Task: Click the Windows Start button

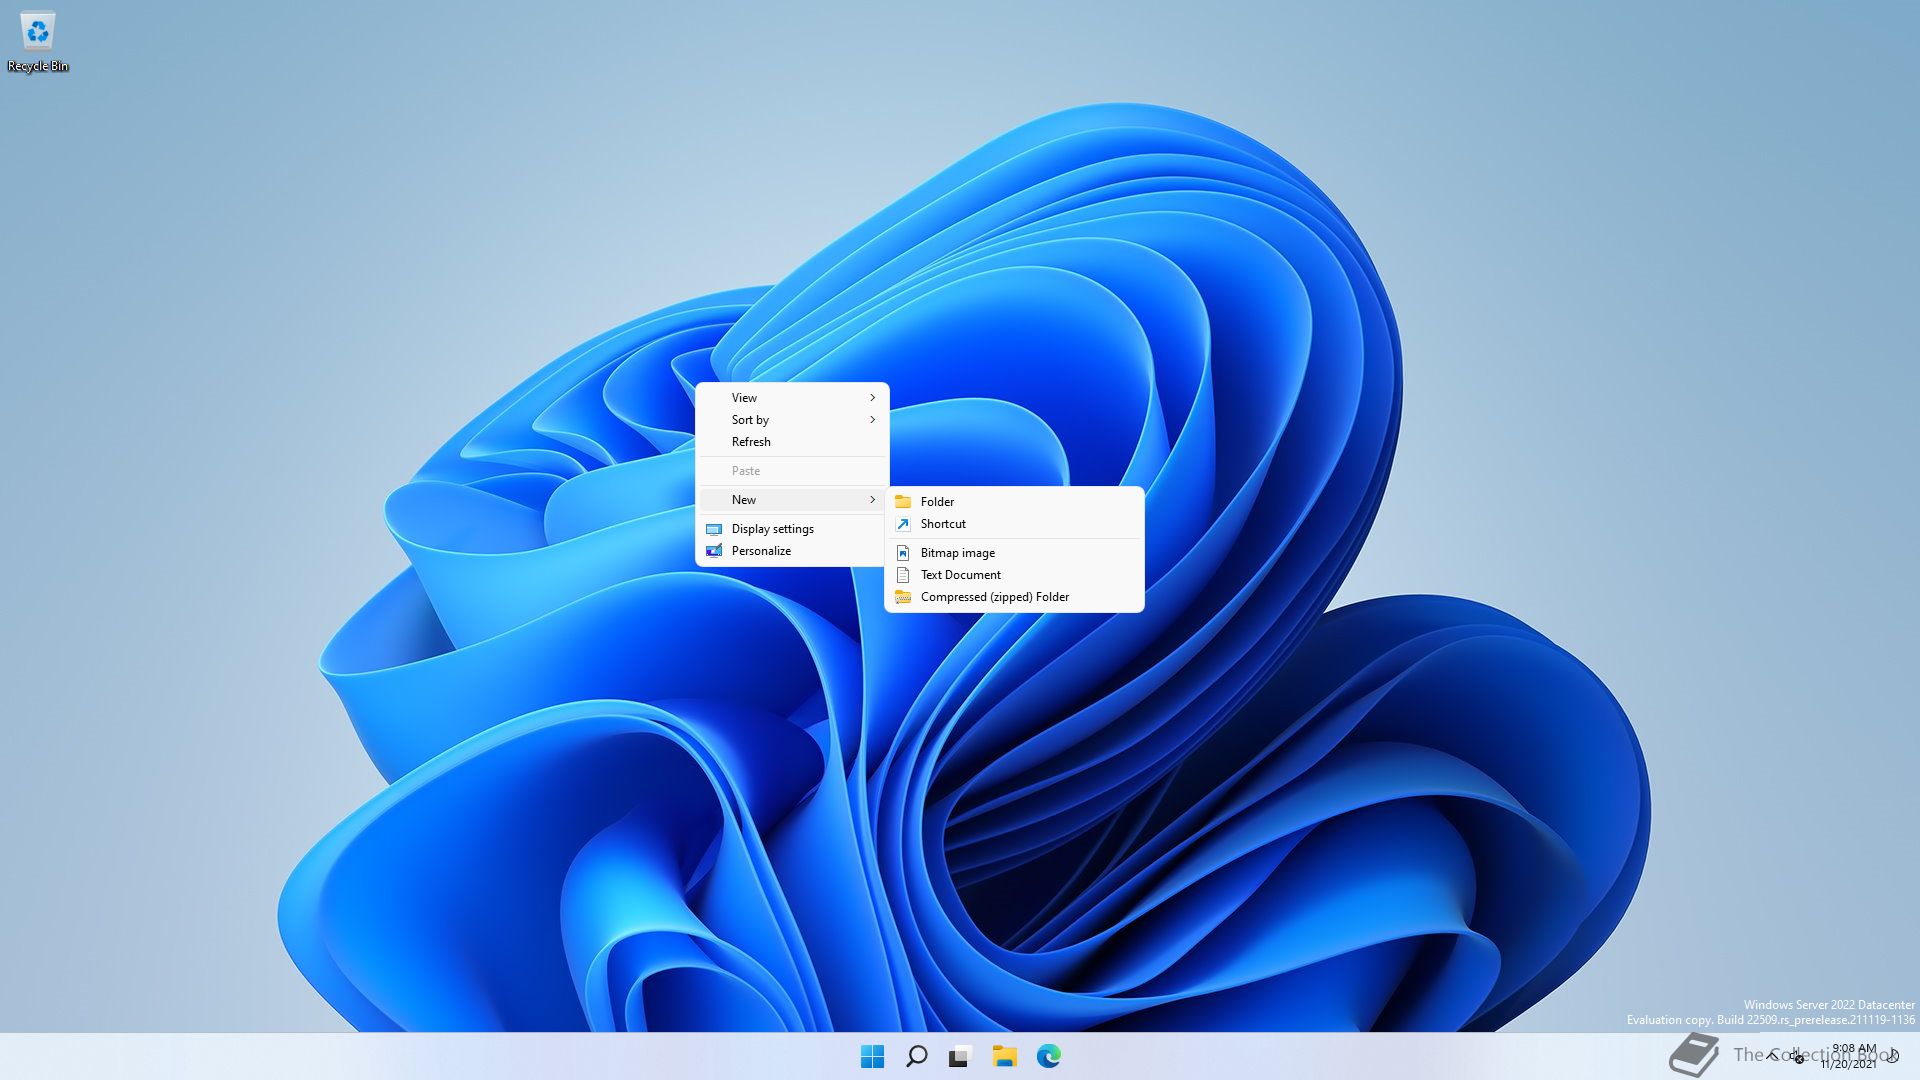Action: click(x=872, y=1056)
